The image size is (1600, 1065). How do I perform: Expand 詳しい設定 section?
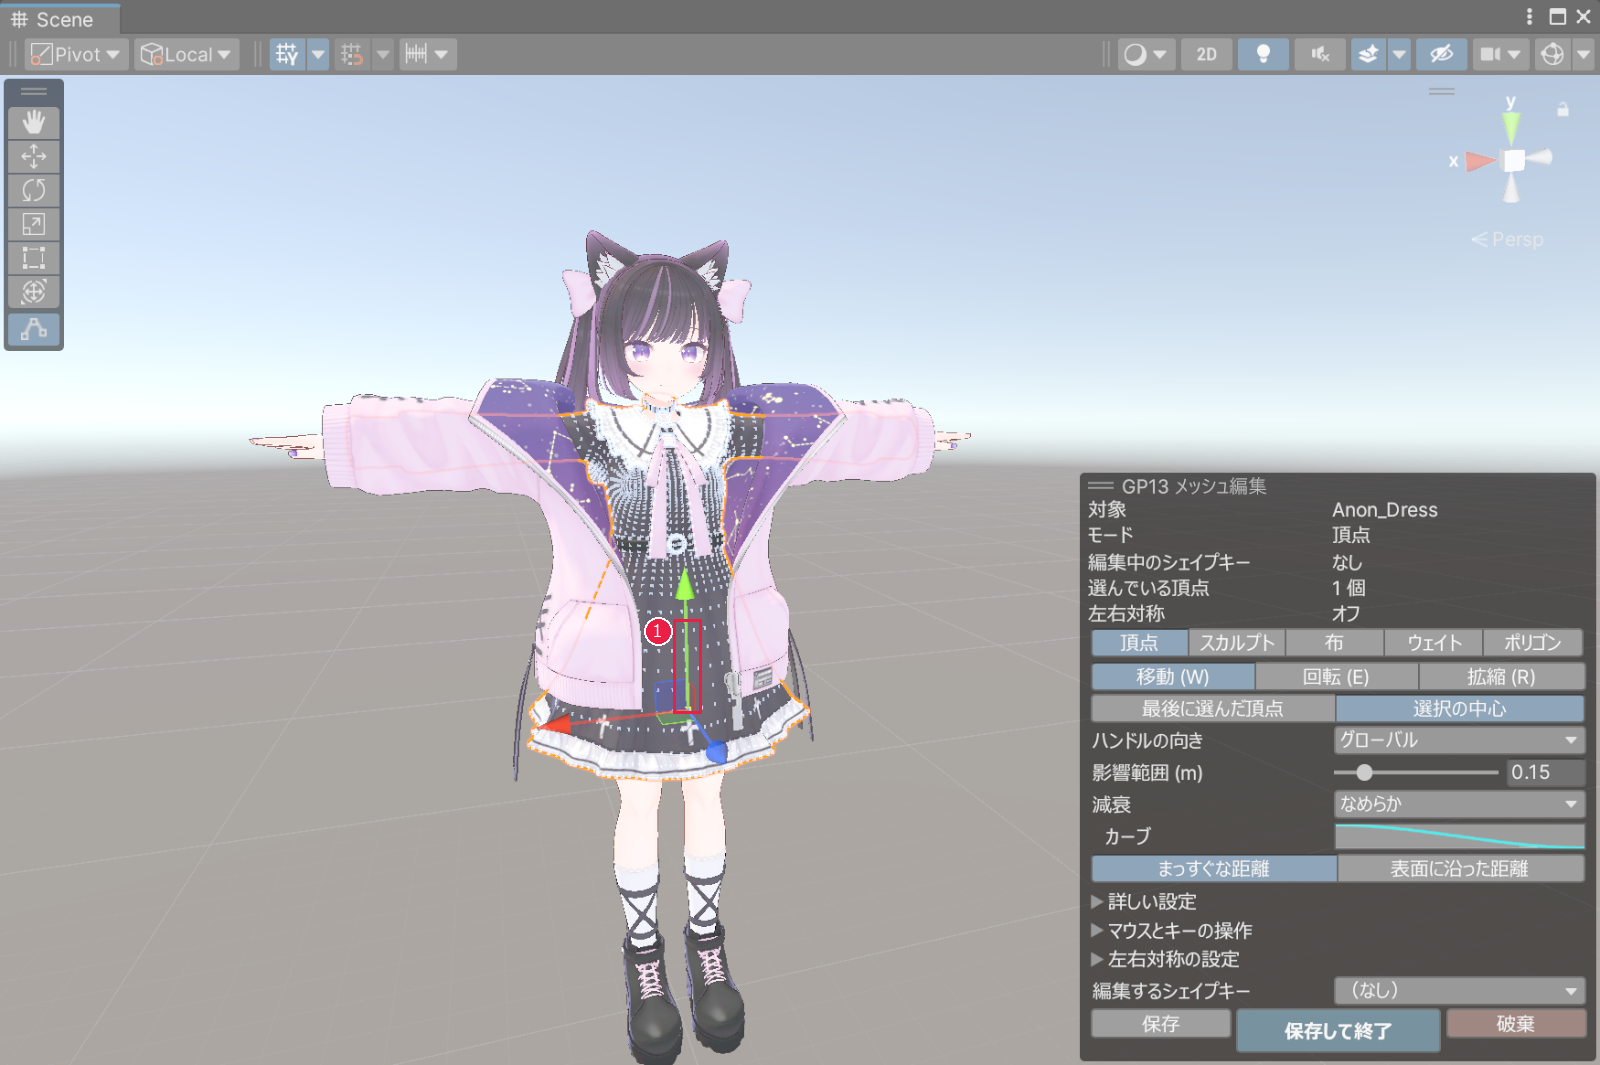pos(1144,901)
